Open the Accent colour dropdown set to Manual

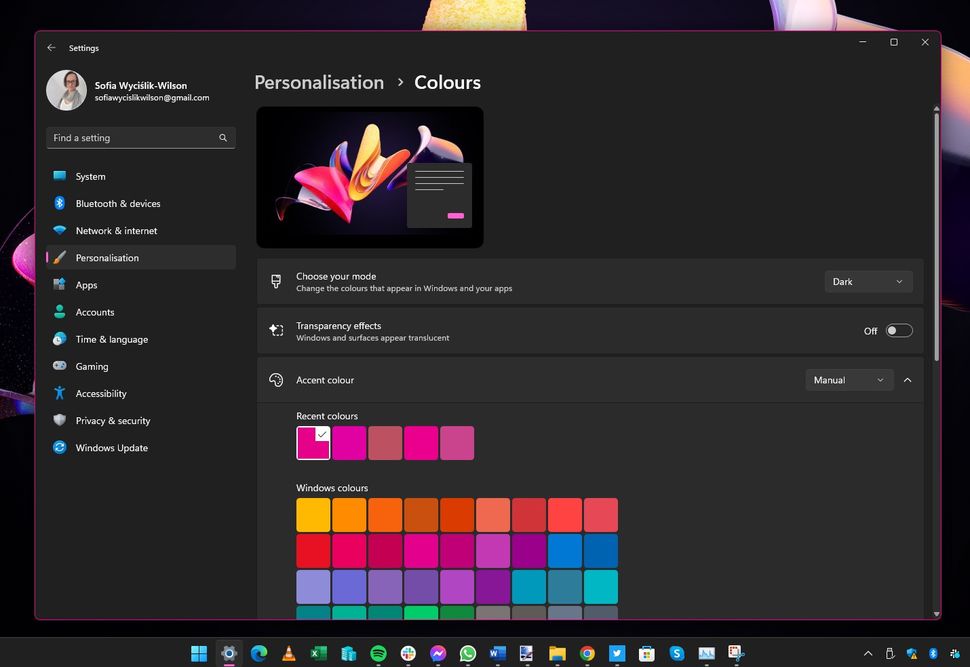pyautogui.click(x=849, y=380)
